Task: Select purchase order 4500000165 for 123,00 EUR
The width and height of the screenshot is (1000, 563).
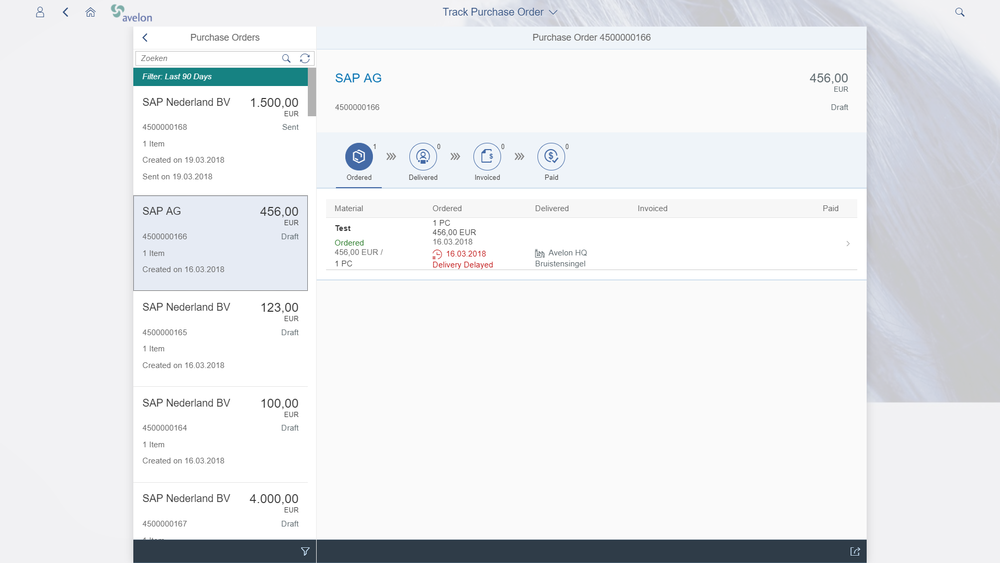Action: coord(221,339)
